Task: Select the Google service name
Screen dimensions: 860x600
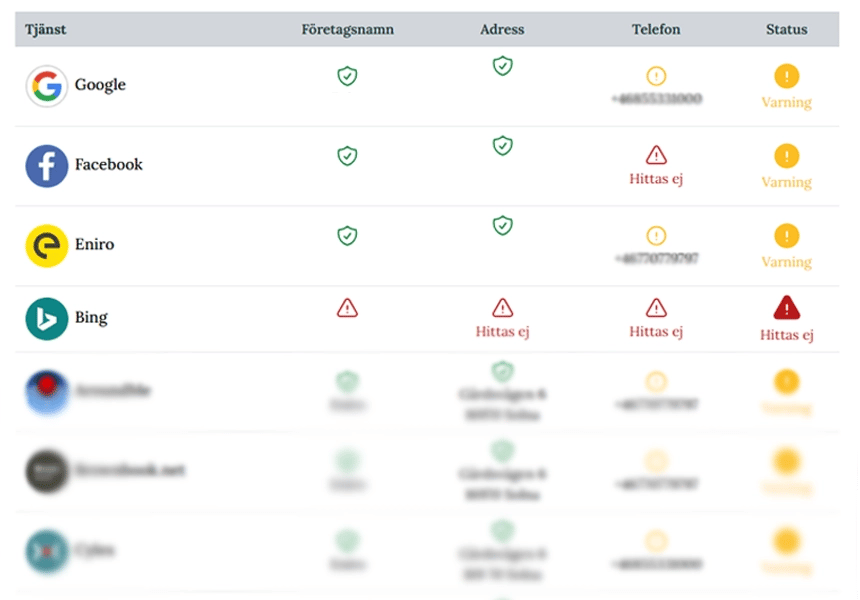Action: click(100, 84)
